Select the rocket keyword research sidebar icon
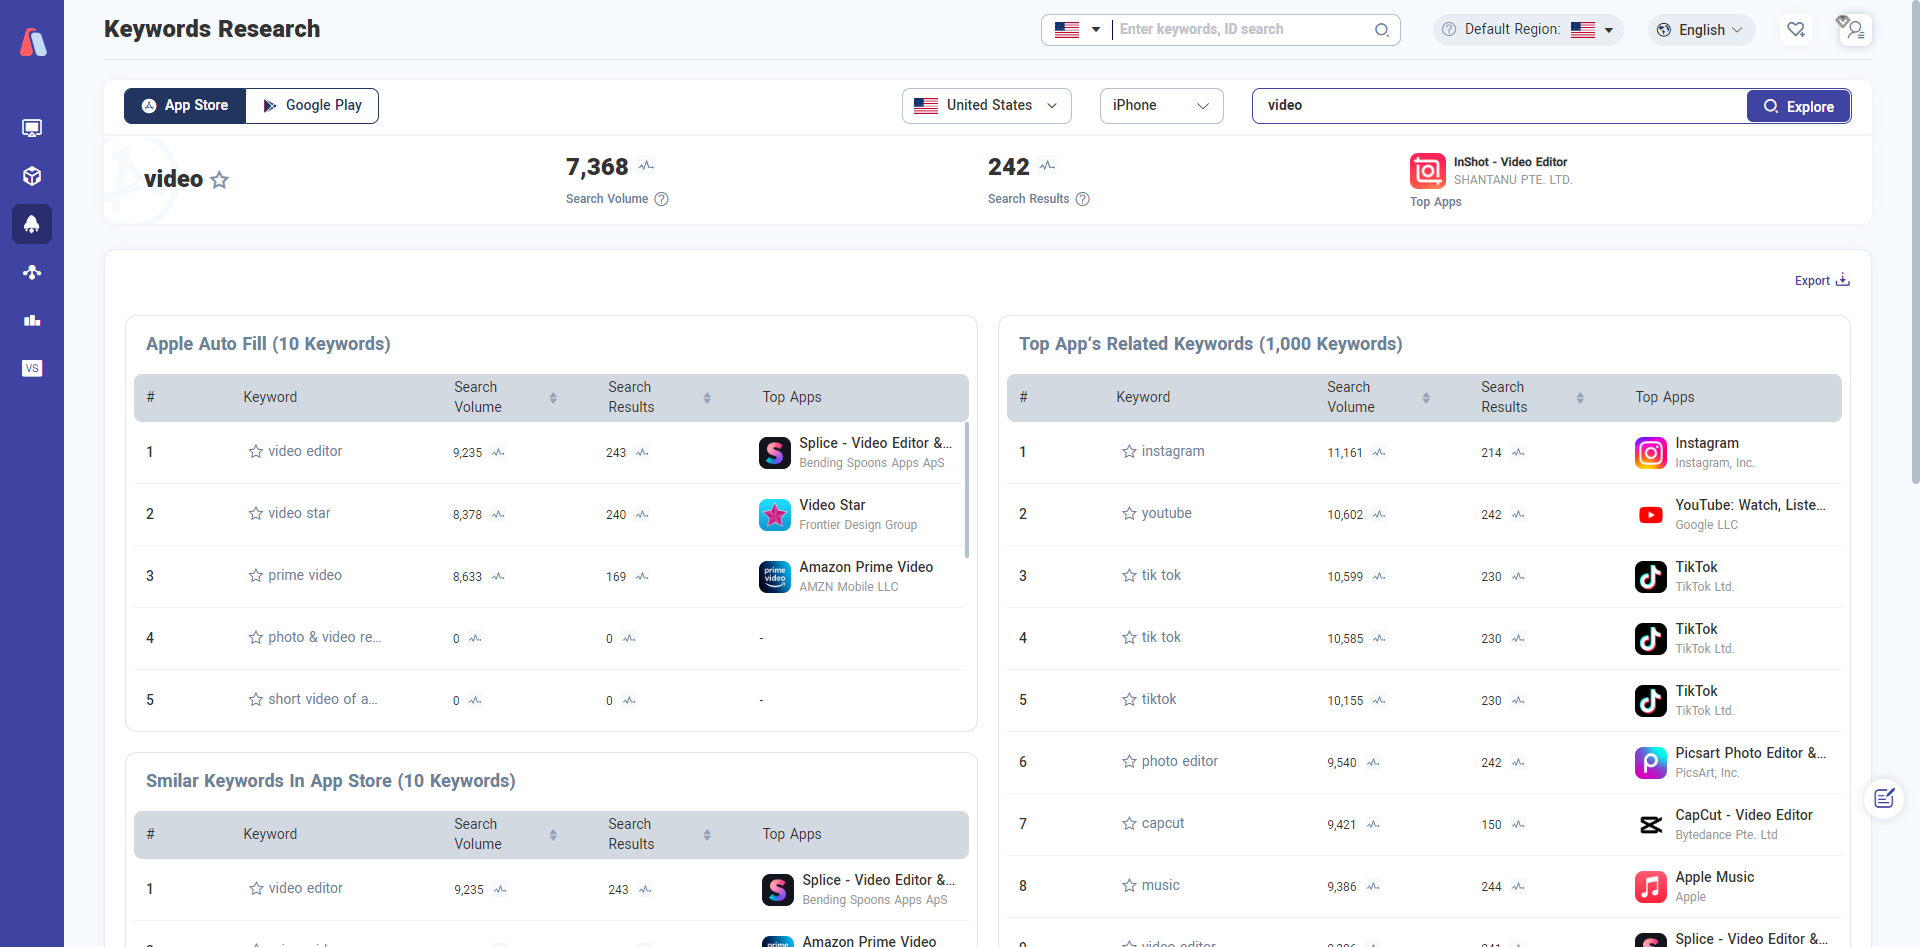 32,224
